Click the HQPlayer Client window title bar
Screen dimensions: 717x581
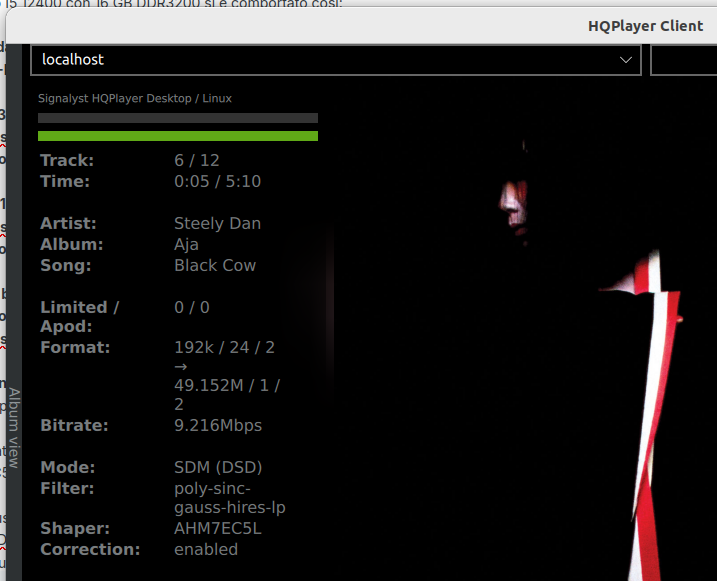[361, 26]
